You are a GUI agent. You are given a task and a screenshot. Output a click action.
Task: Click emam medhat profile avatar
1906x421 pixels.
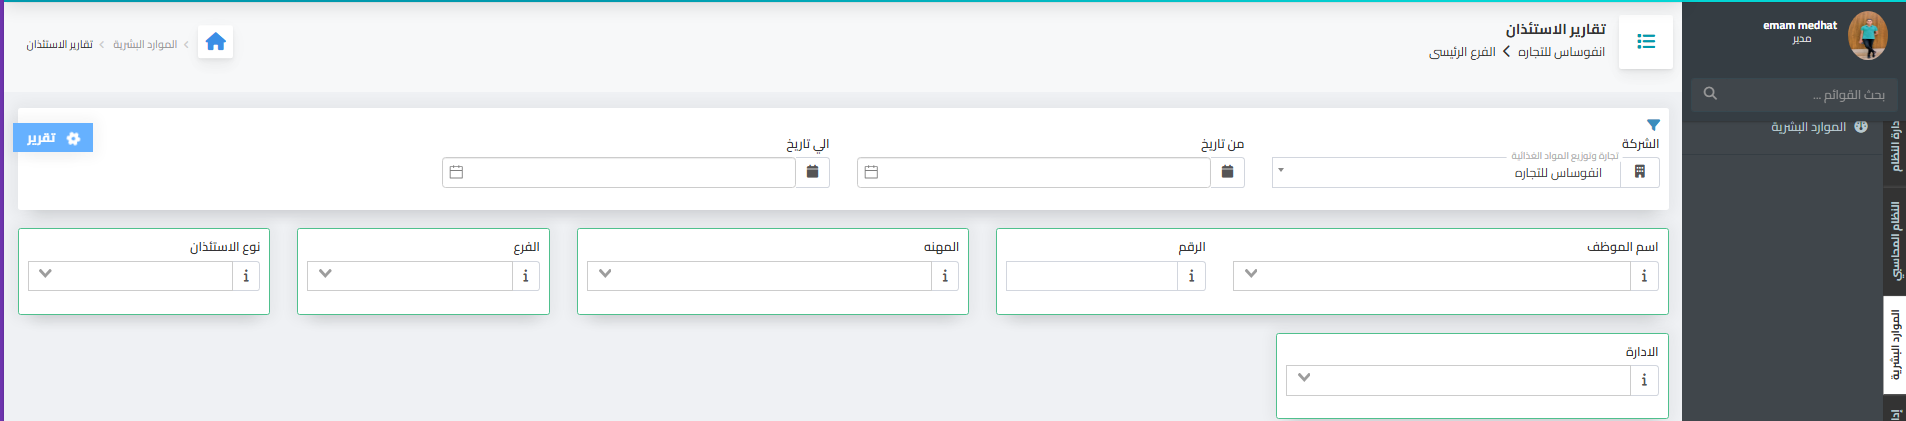[1867, 36]
